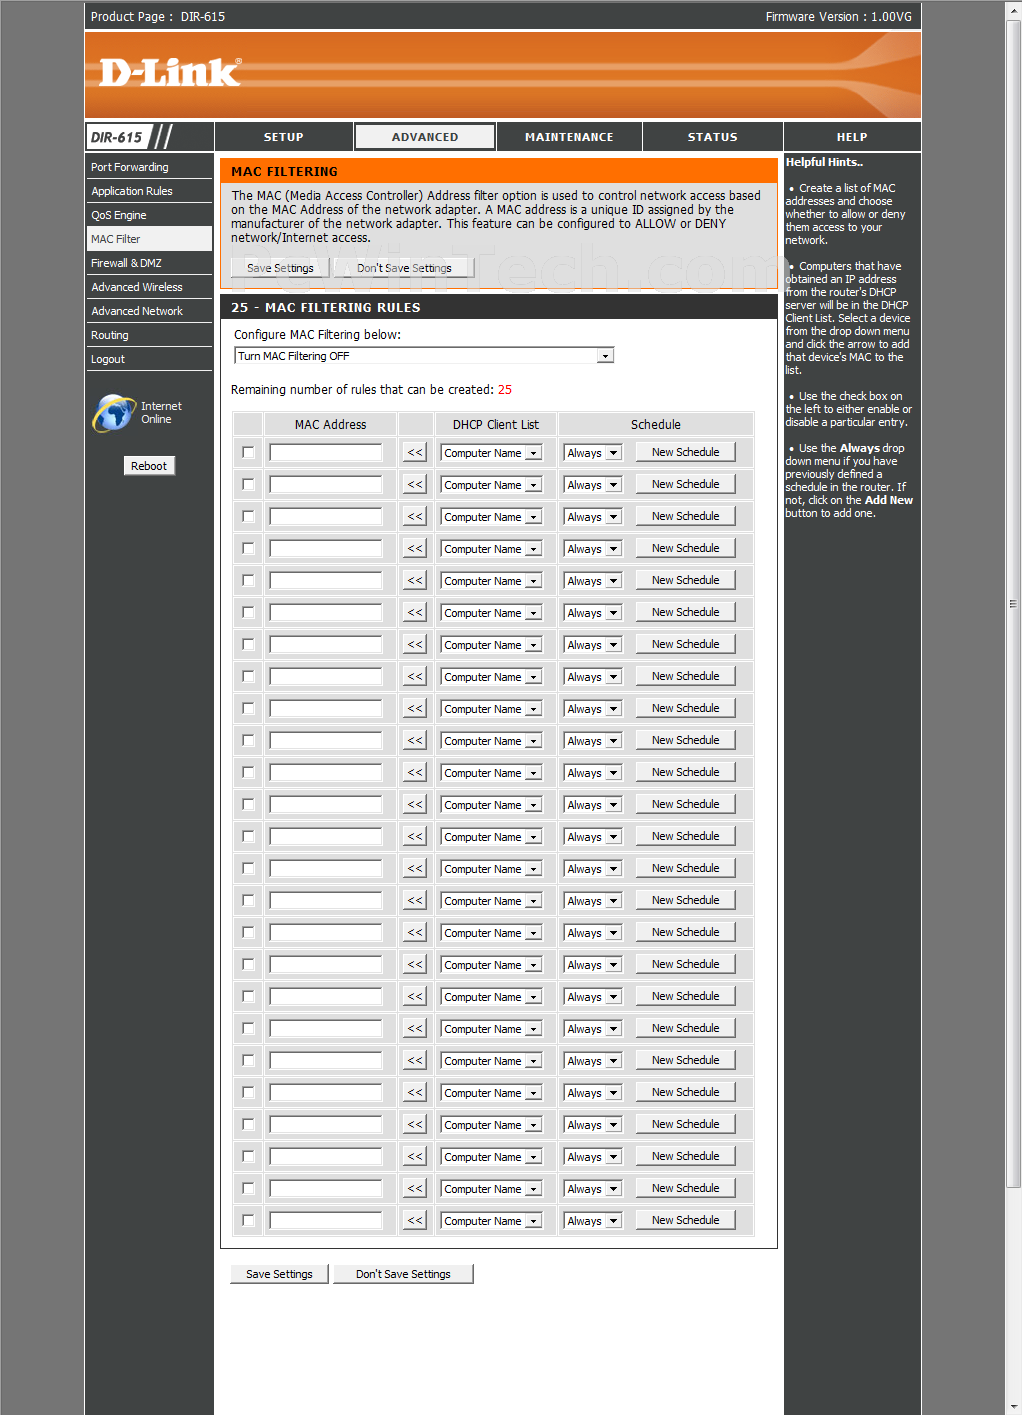Image resolution: width=1022 pixels, height=1415 pixels.
Task: Open MAC Filter in the sidebar
Action: pos(149,239)
